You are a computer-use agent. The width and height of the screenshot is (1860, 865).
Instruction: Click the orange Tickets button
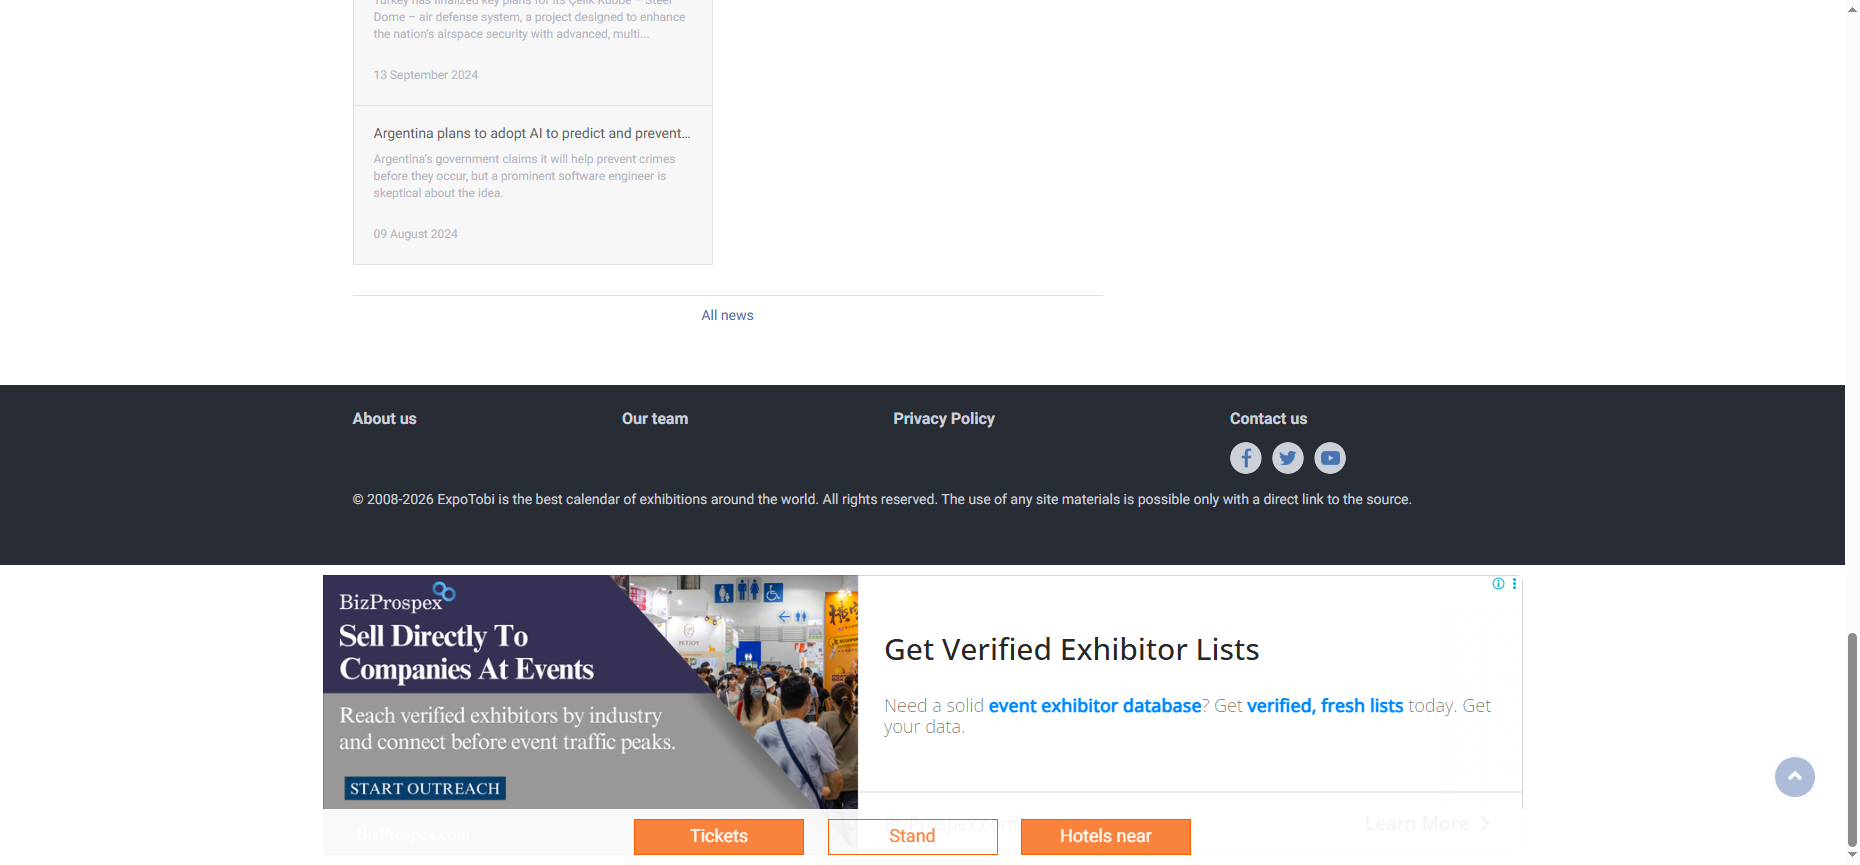[x=719, y=837]
